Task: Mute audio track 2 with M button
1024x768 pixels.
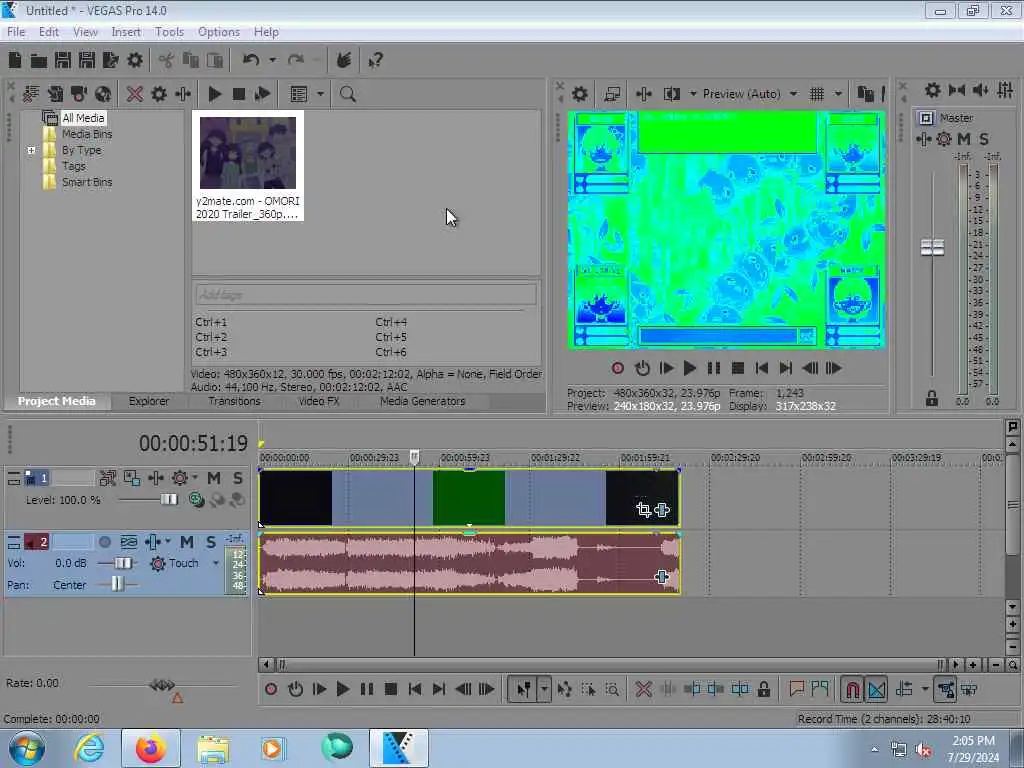Action: tap(187, 542)
